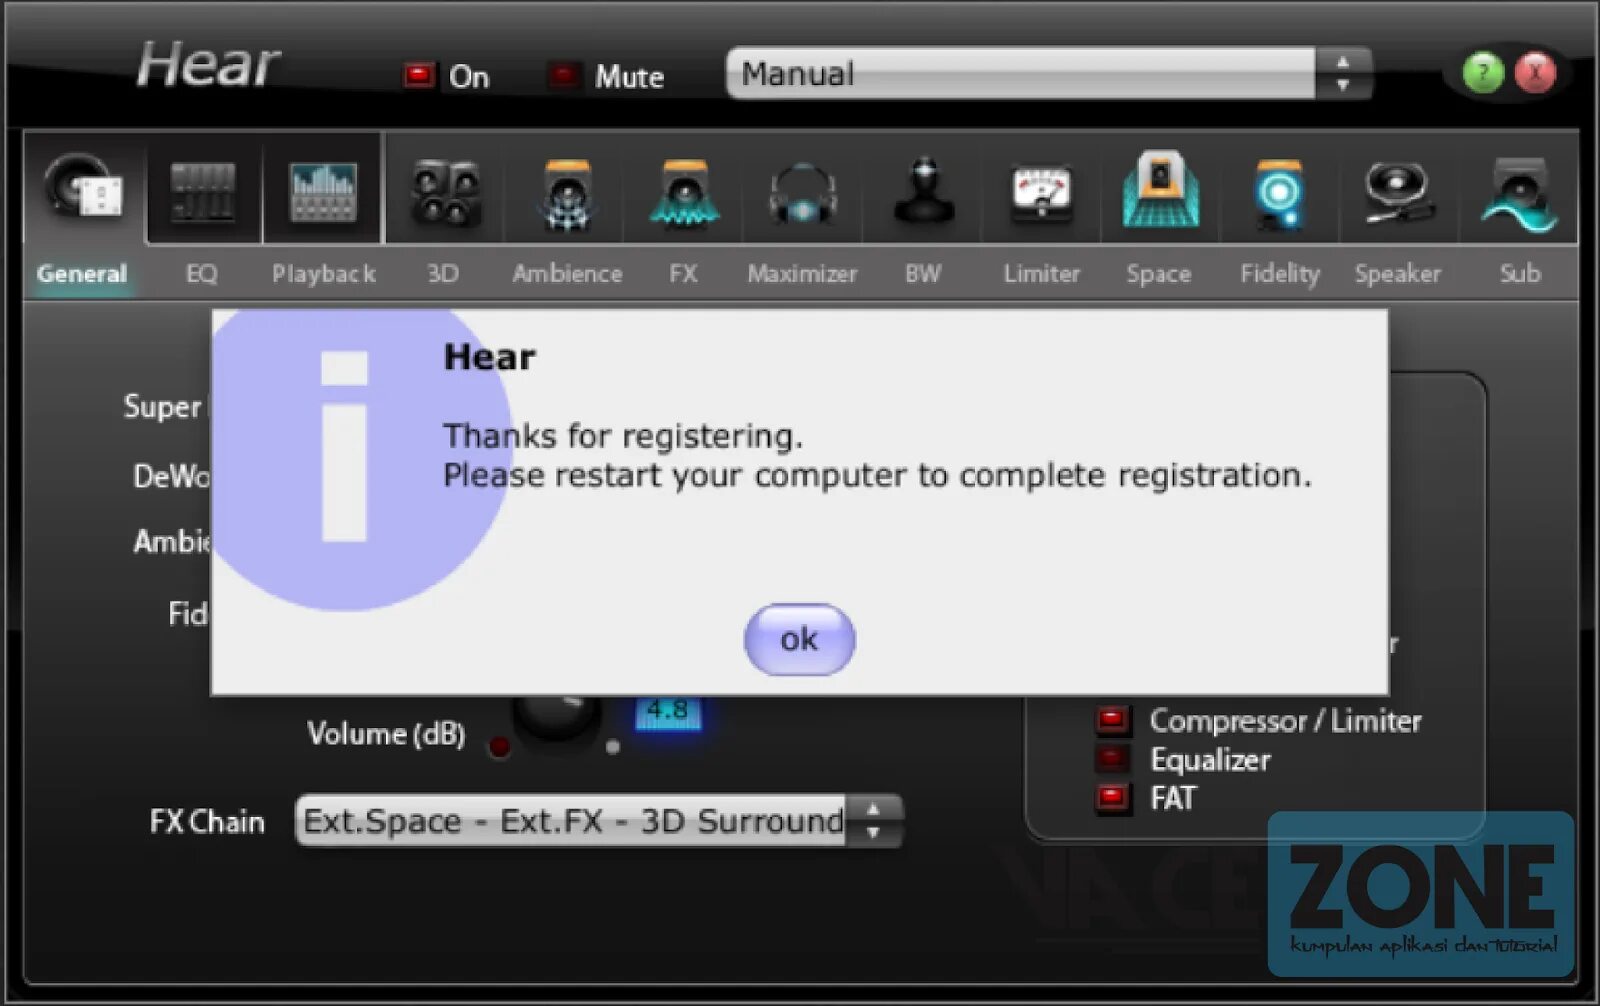Open the Maximizer headphones icon

[802, 194]
